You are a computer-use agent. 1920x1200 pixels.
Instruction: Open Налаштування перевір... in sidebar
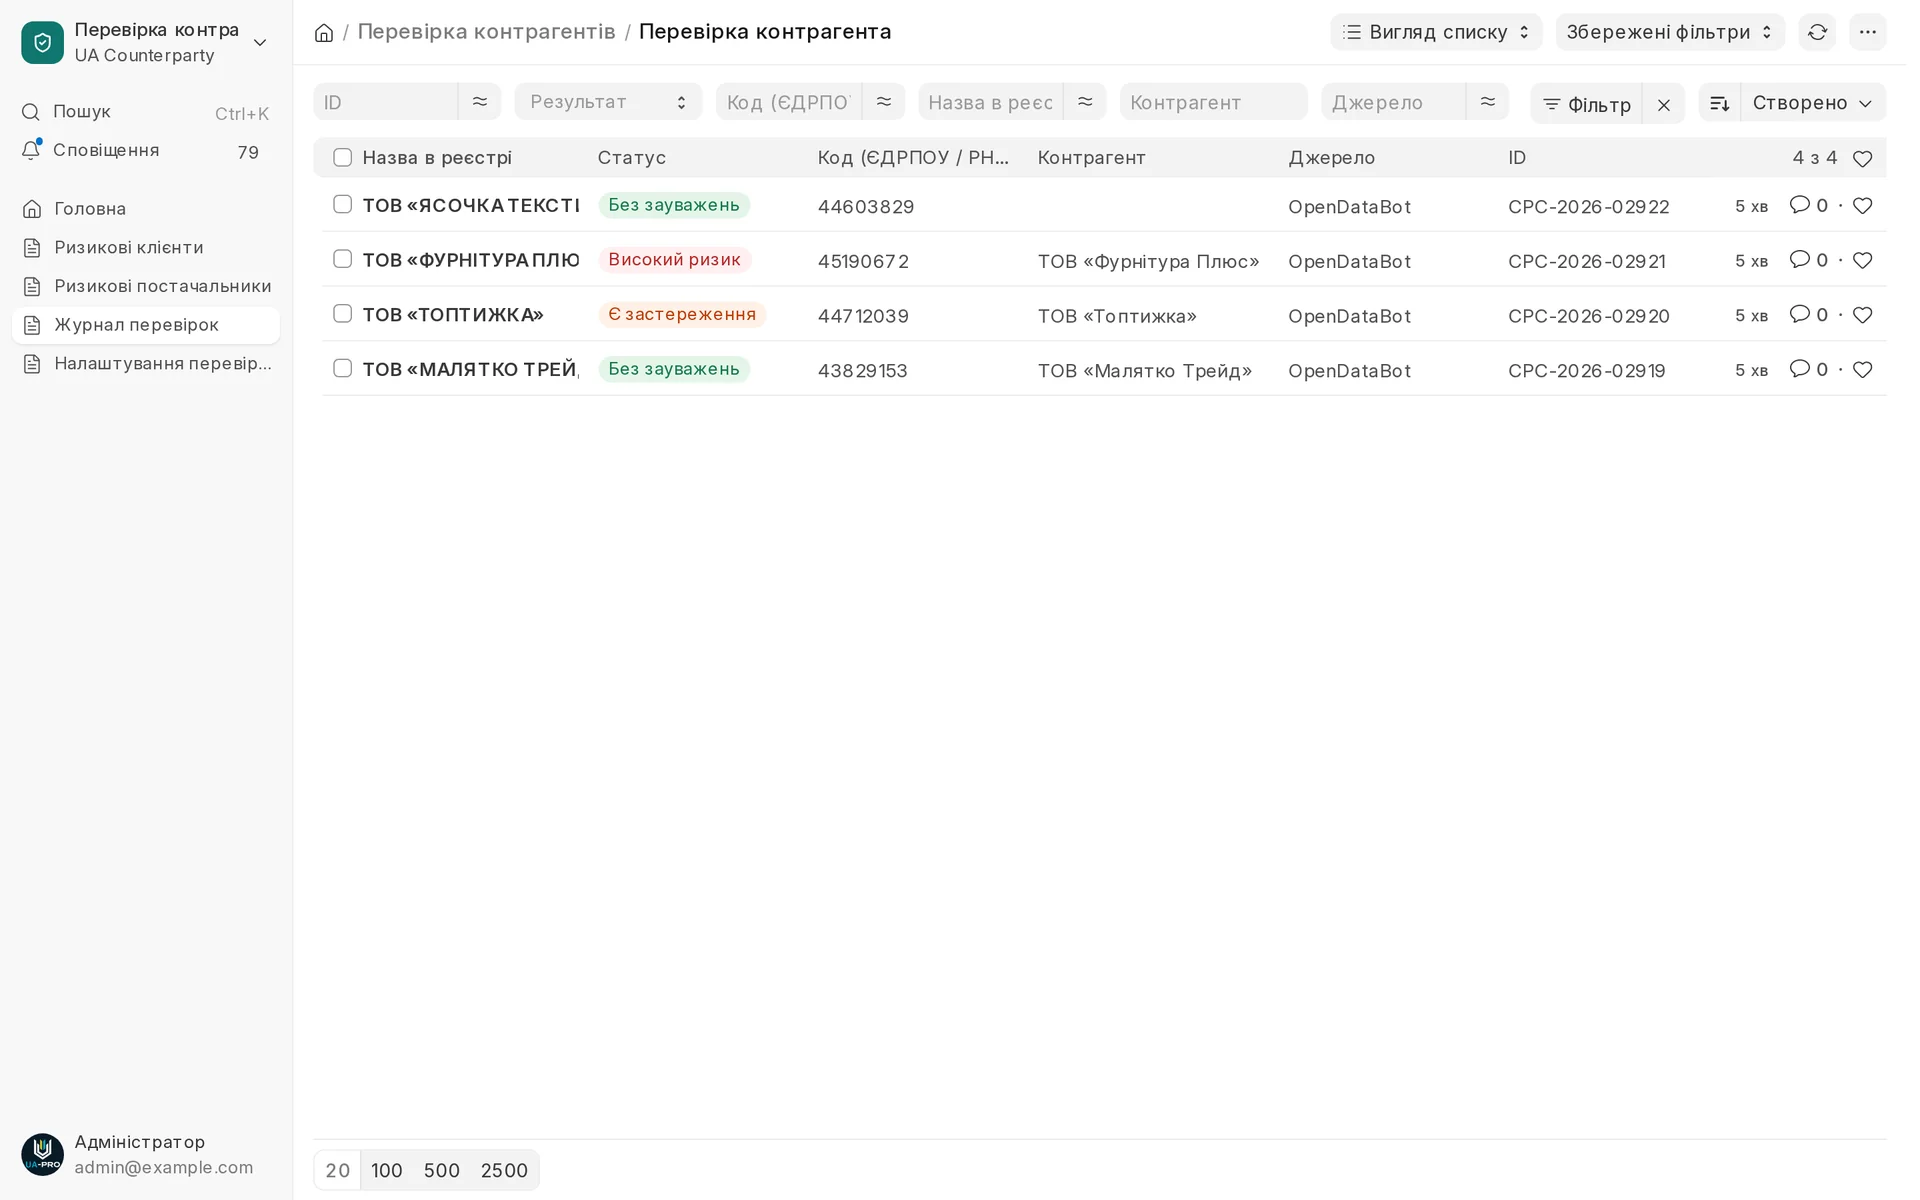[x=146, y=366]
